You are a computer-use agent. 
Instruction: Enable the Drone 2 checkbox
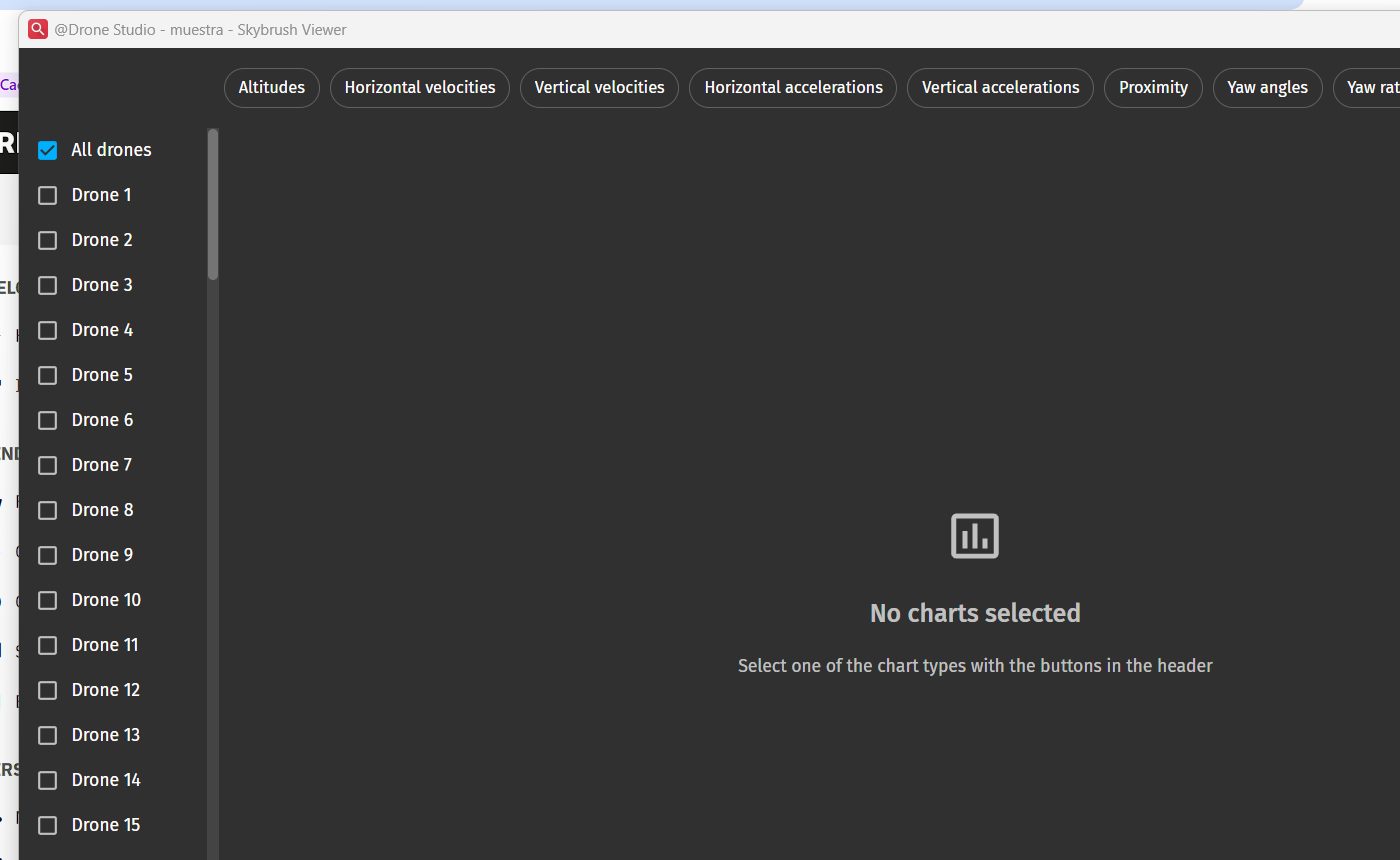pyautogui.click(x=47, y=240)
